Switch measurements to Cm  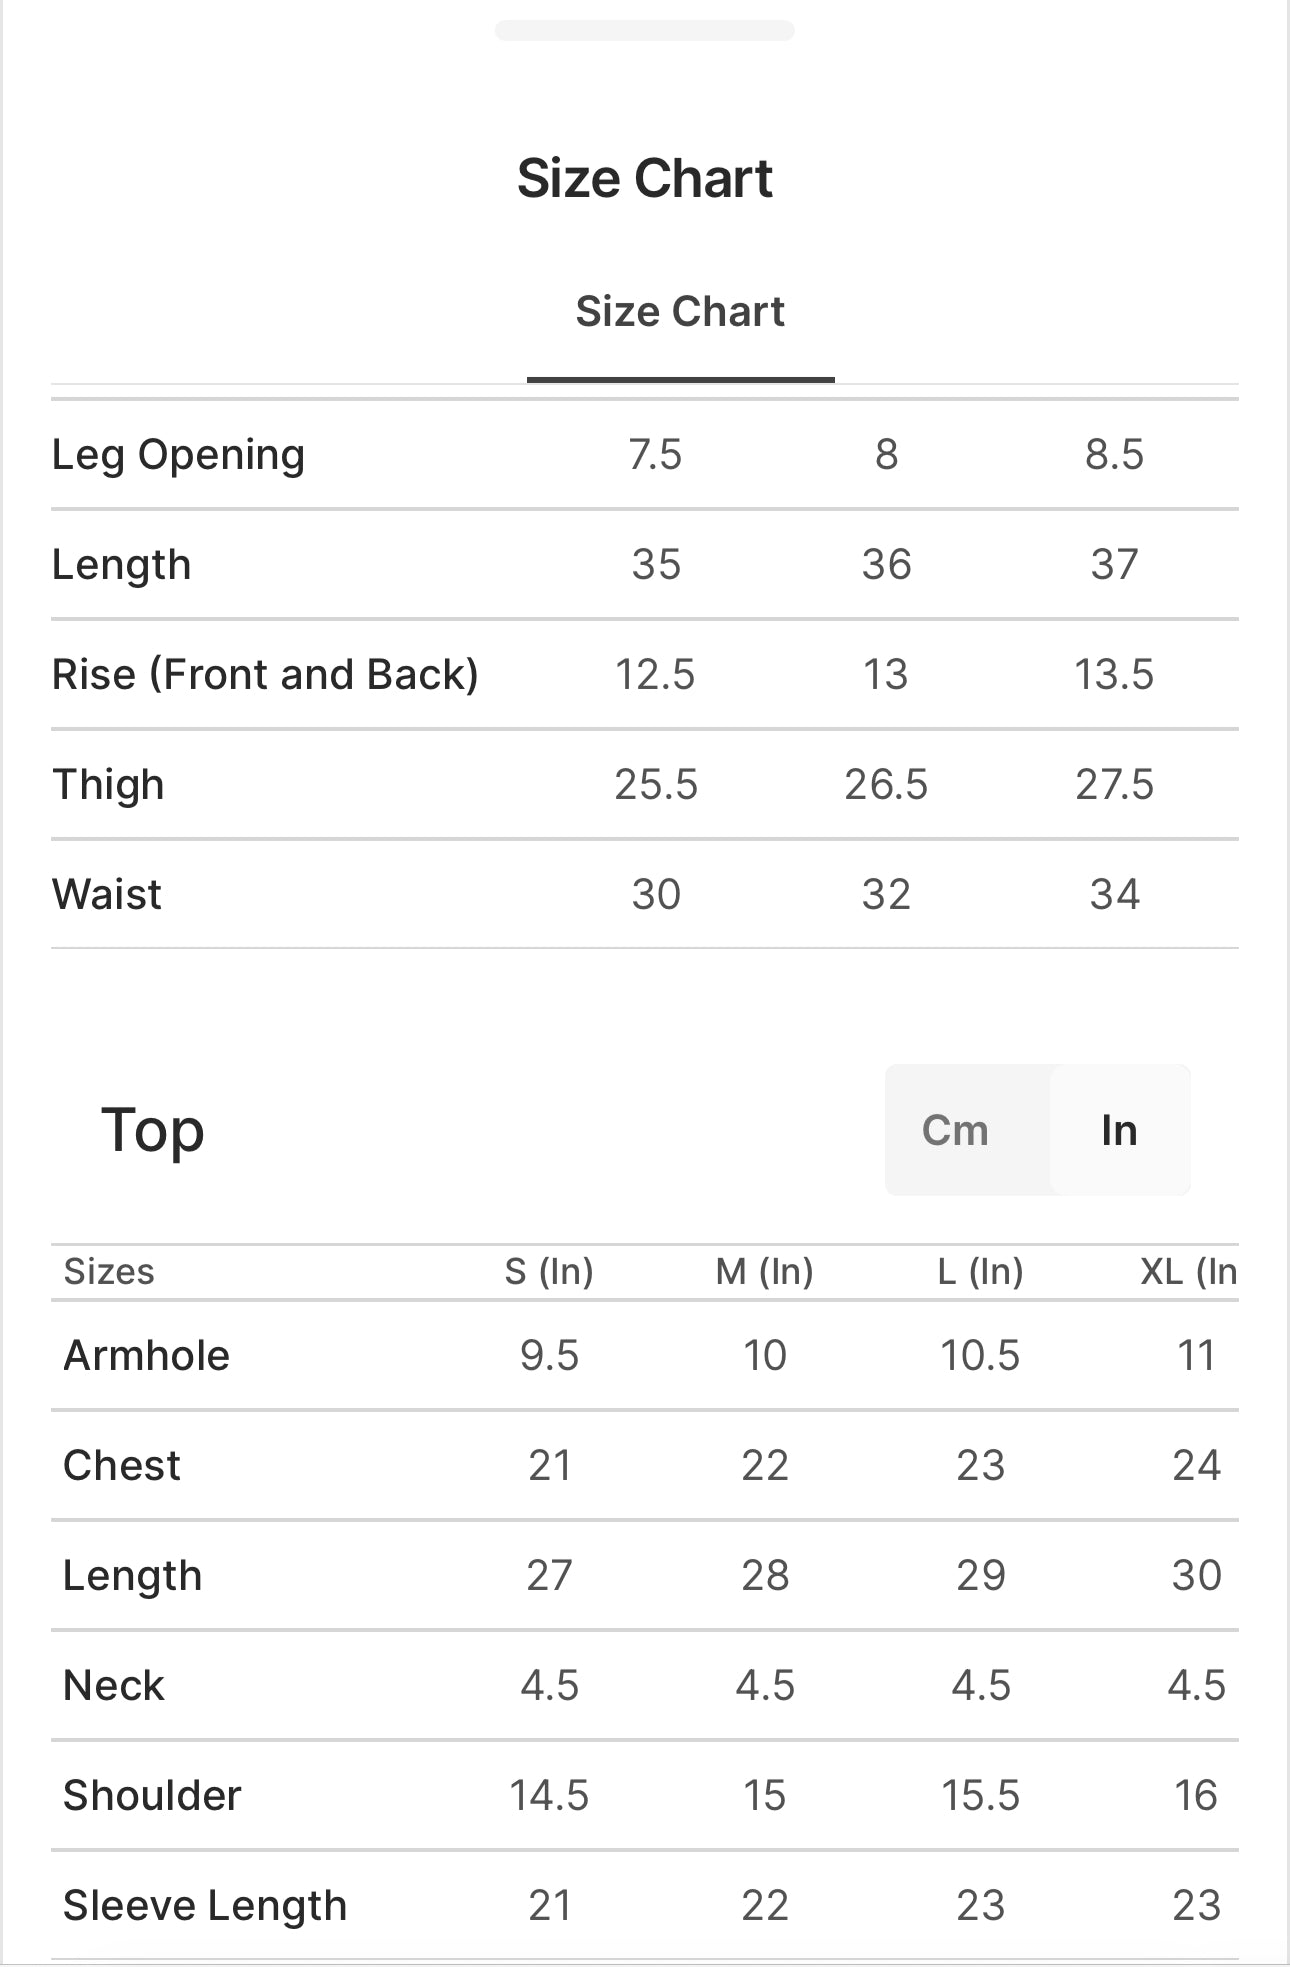click(955, 1131)
